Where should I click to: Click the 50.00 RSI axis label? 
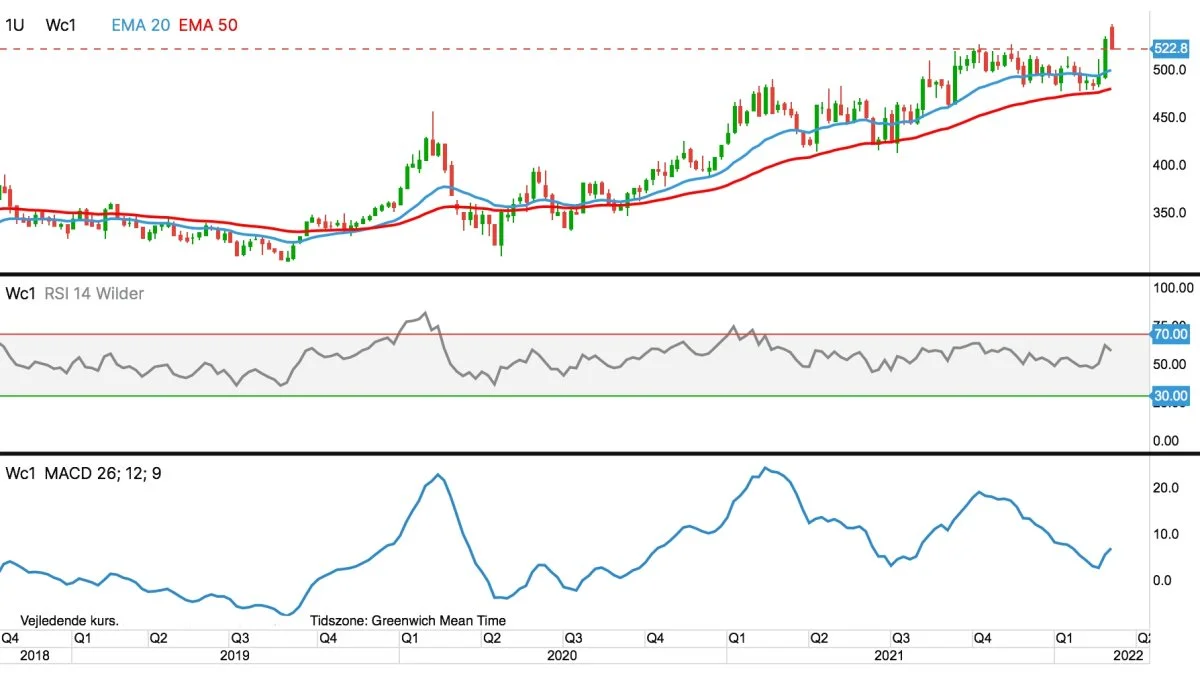[1170, 364]
